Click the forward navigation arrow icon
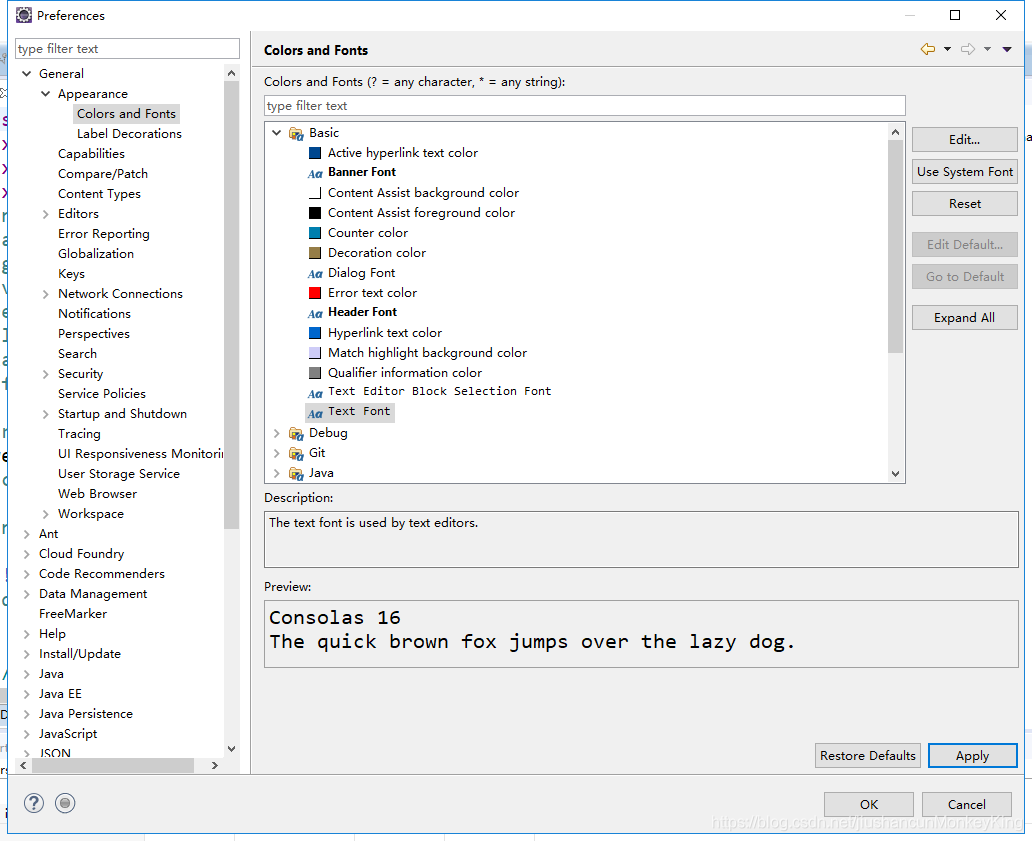The image size is (1032, 841). click(968, 49)
